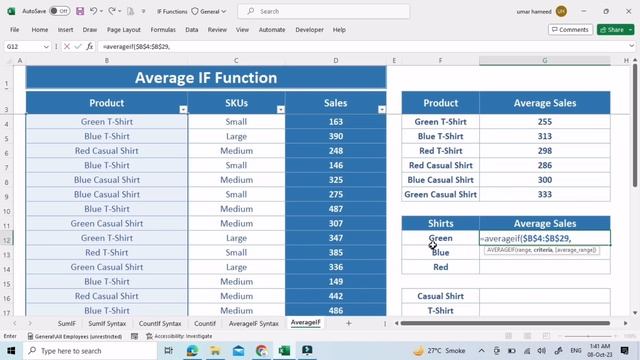Open Google Chrome from the taskbar
This screenshot has height=360, width=640.
(x=261, y=351)
